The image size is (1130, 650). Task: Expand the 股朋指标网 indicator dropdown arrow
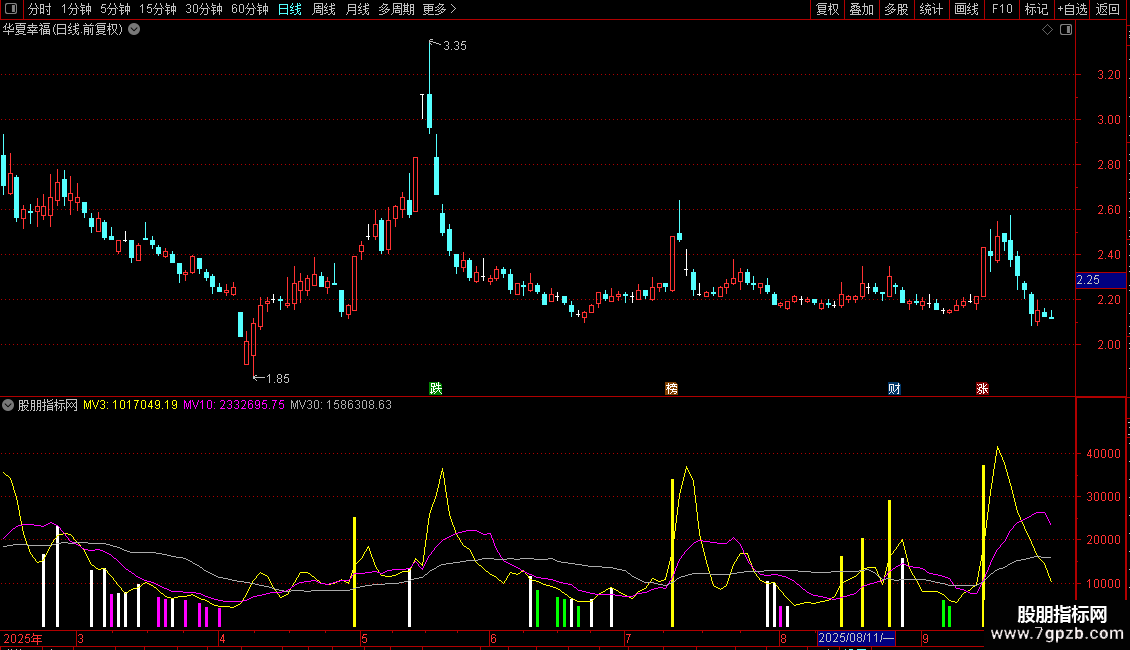(x=8, y=405)
